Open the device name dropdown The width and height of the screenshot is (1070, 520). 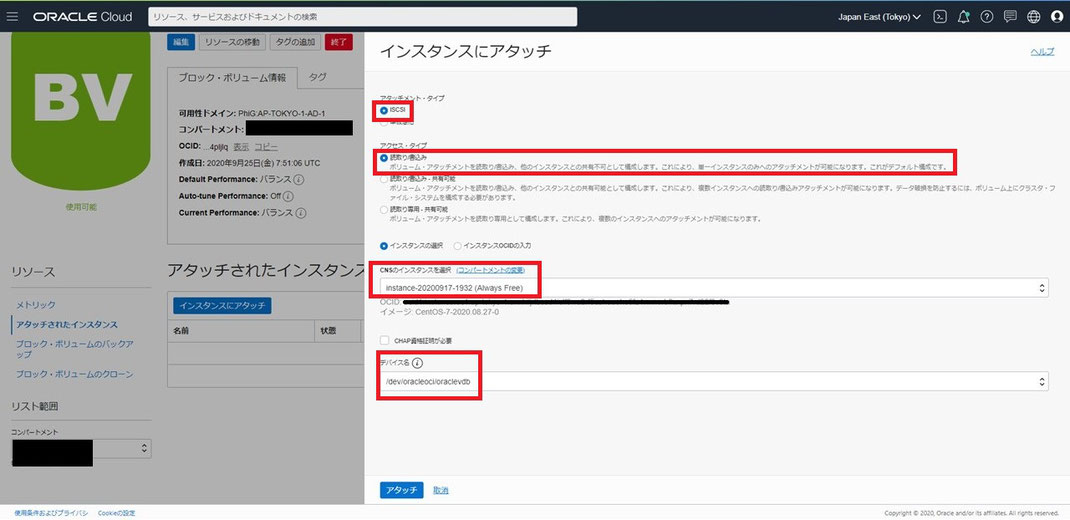coord(714,381)
